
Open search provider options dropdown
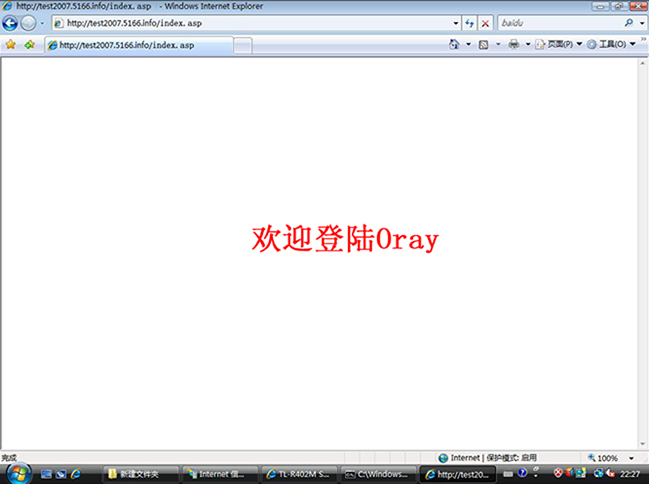[642, 23]
